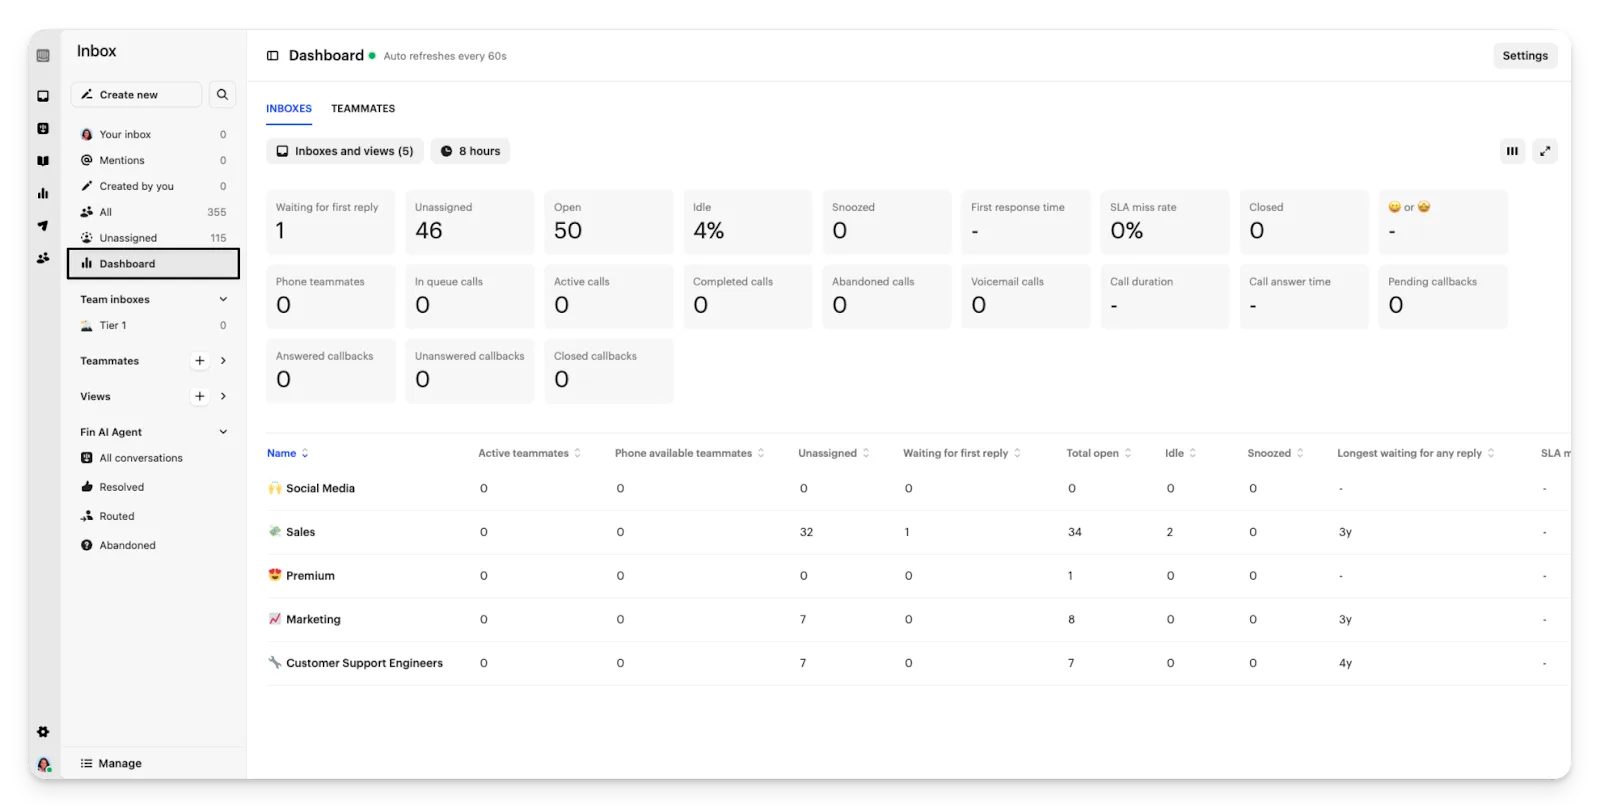Select the INBOXES tab
Screen dimensions: 1600x808
(x=289, y=108)
